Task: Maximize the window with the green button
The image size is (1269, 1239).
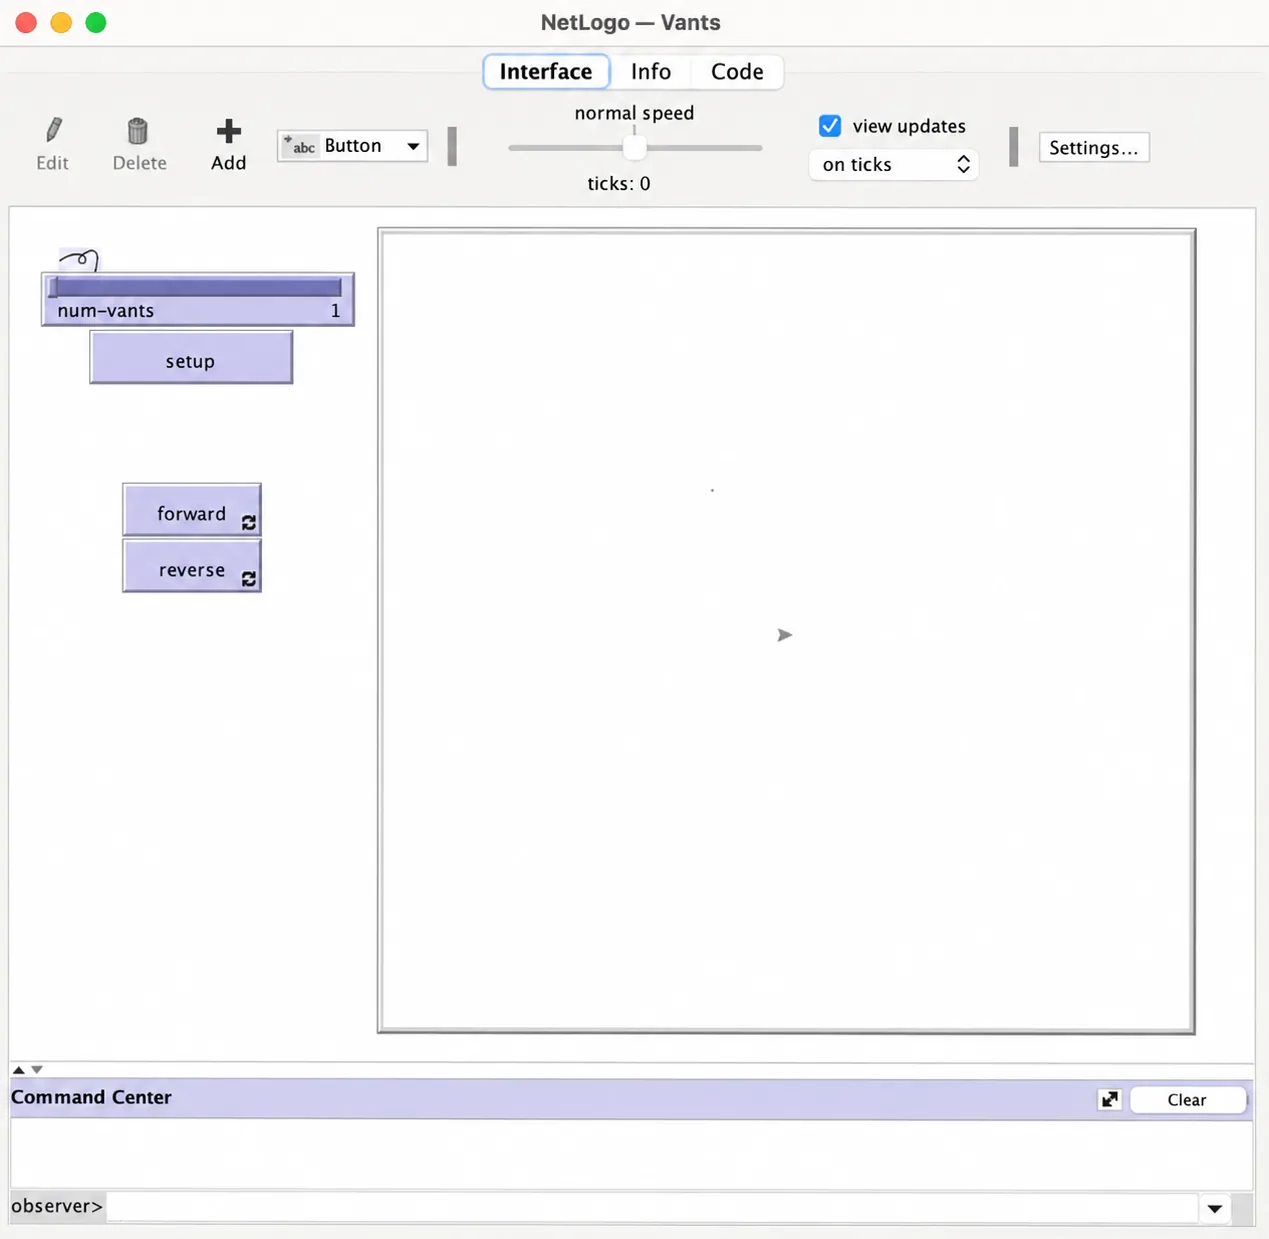Action: (96, 22)
